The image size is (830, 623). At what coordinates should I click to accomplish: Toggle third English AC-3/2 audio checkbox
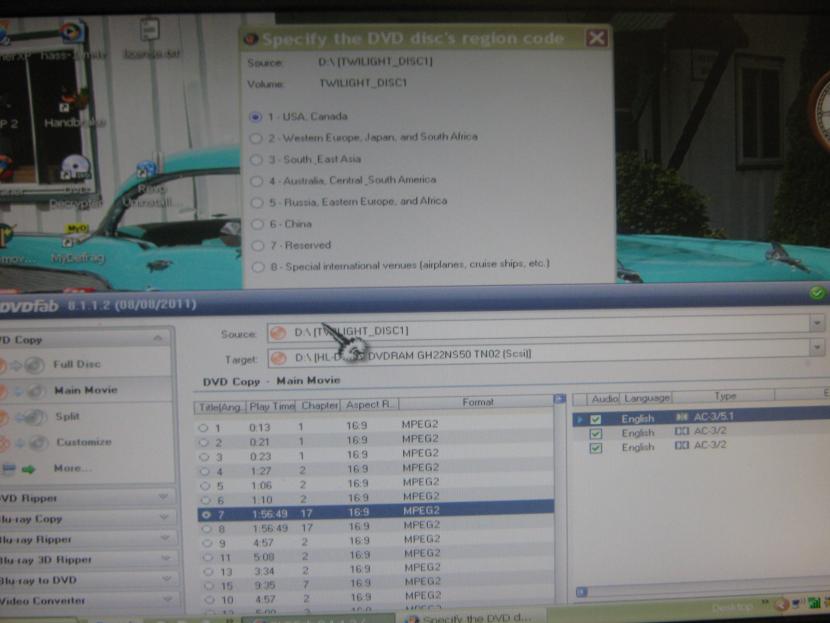pyautogui.click(x=596, y=448)
